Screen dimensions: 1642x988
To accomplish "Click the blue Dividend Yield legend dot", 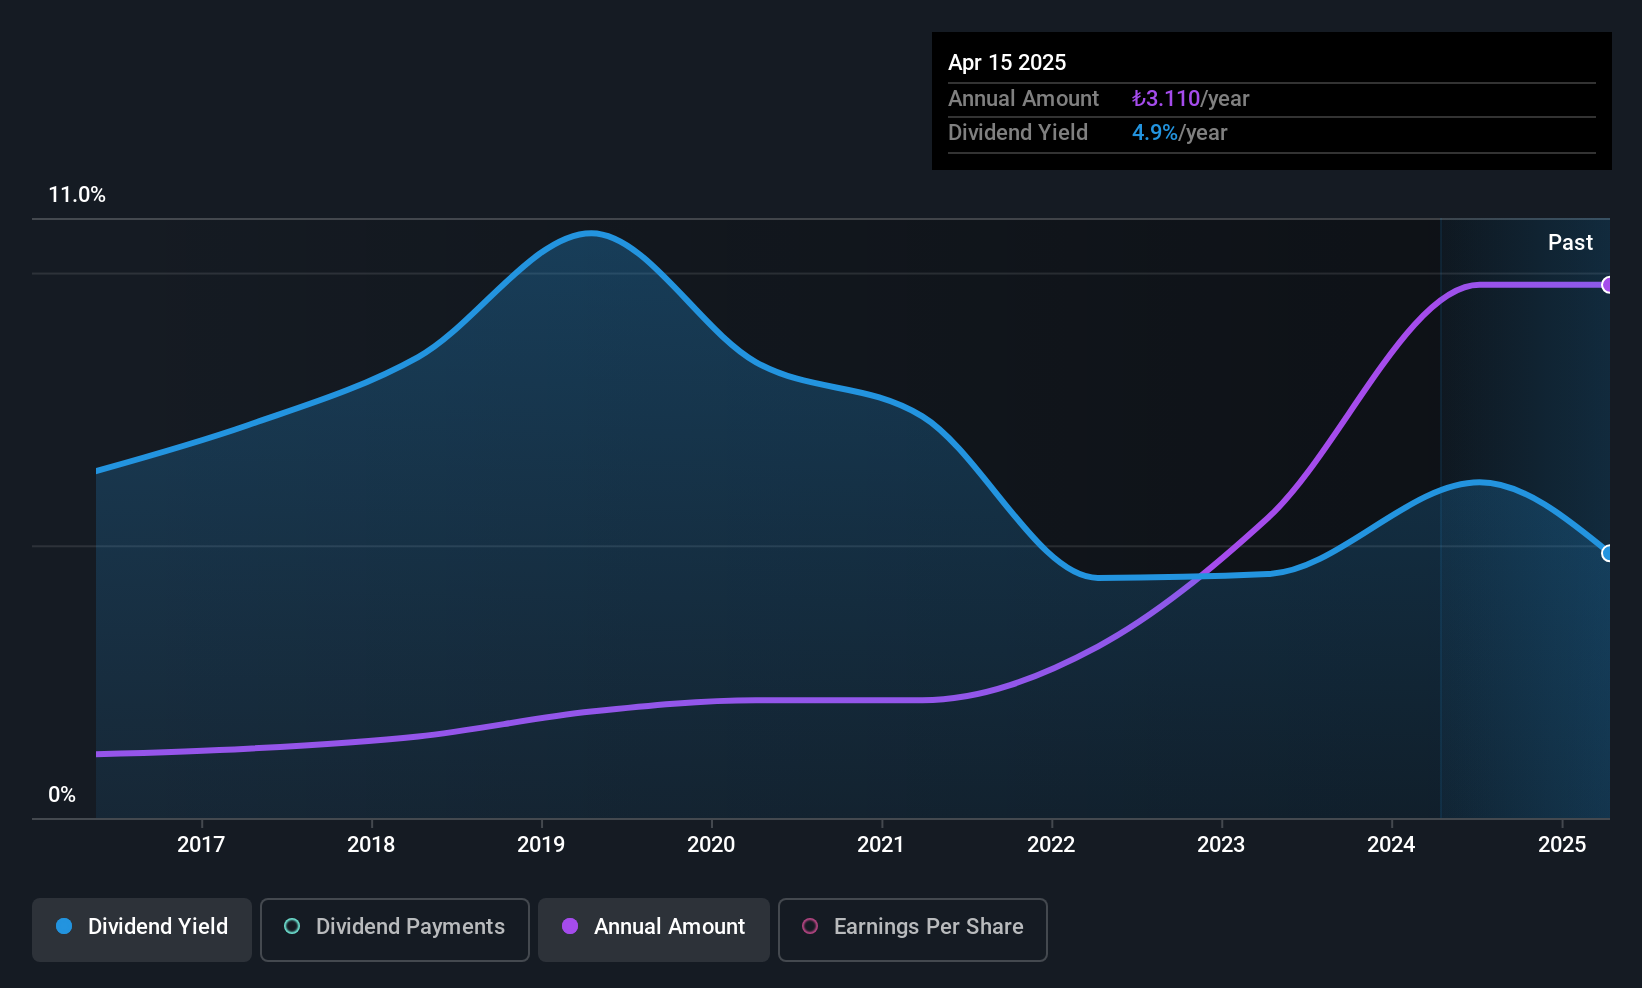I will 64,926.
